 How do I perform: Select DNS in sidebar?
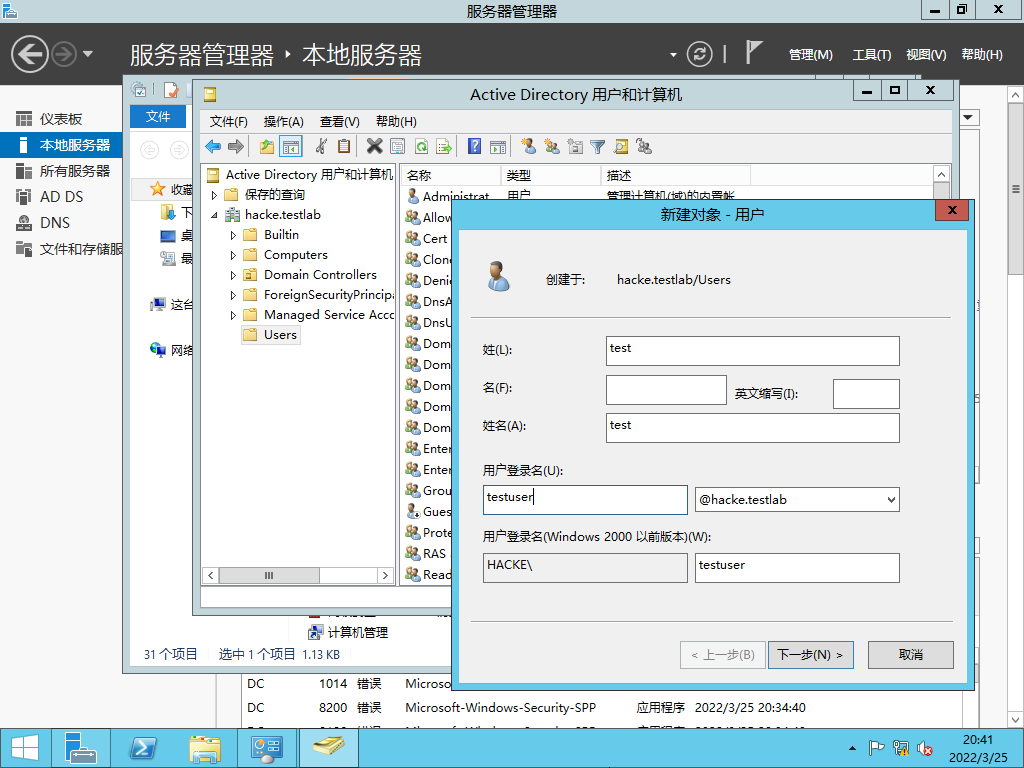pyautogui.click(x=61, y=223)
